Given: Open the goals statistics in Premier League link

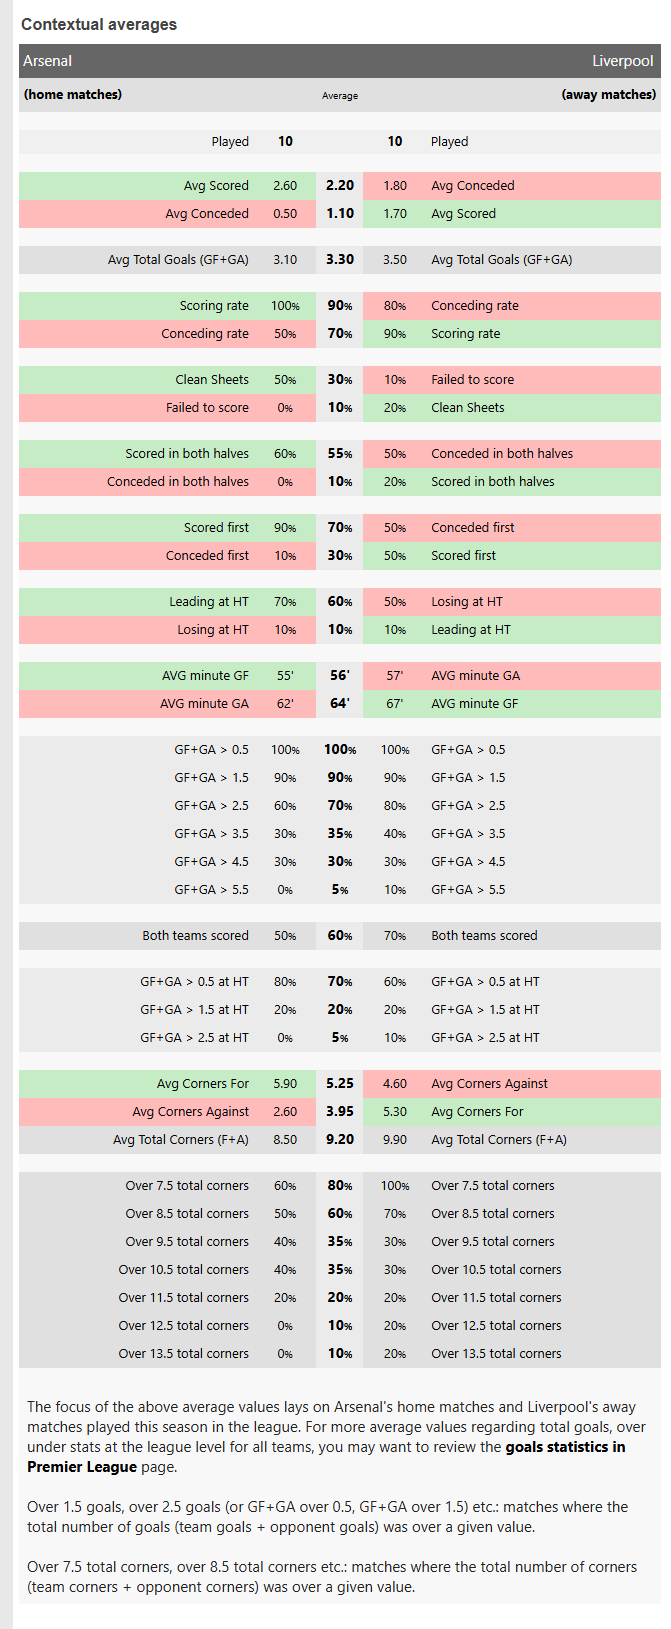Looking at the screenshot, I should click(565, 1447).
